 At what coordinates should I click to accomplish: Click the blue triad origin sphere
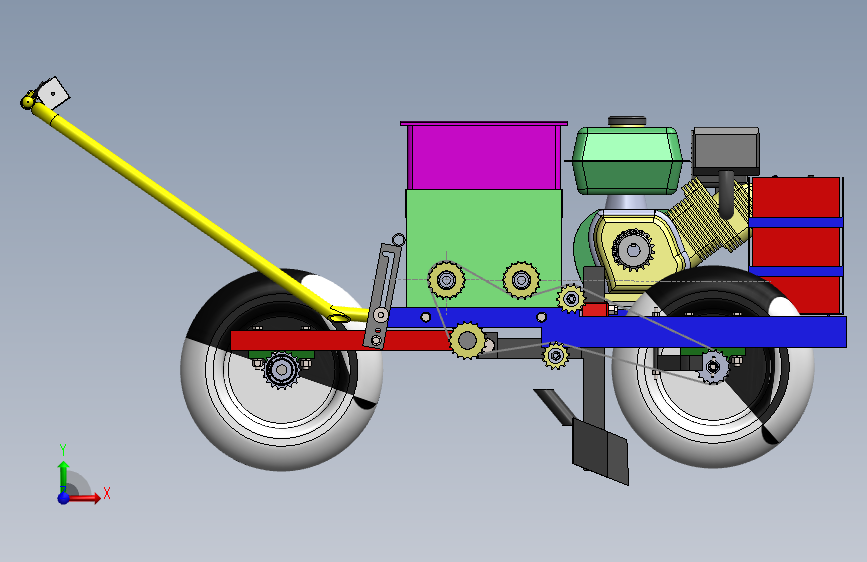[64, 498]
